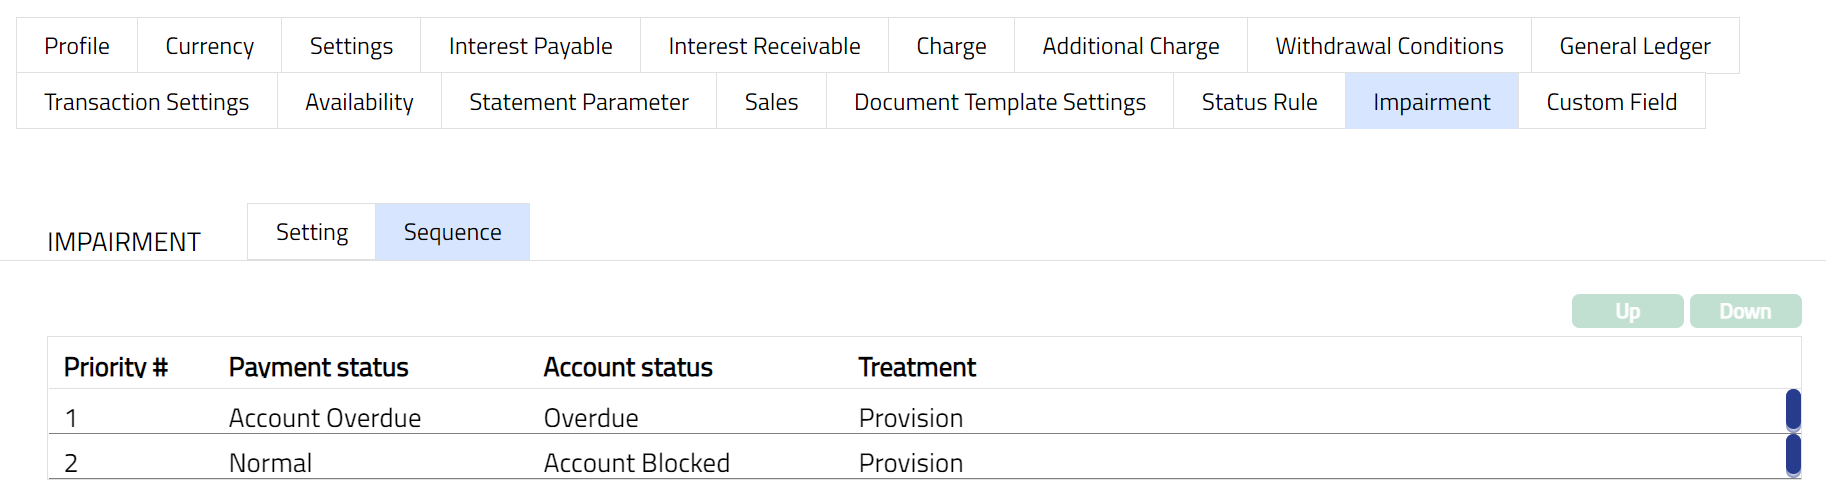Open the Document Template Settings tab

coord(999,102)
